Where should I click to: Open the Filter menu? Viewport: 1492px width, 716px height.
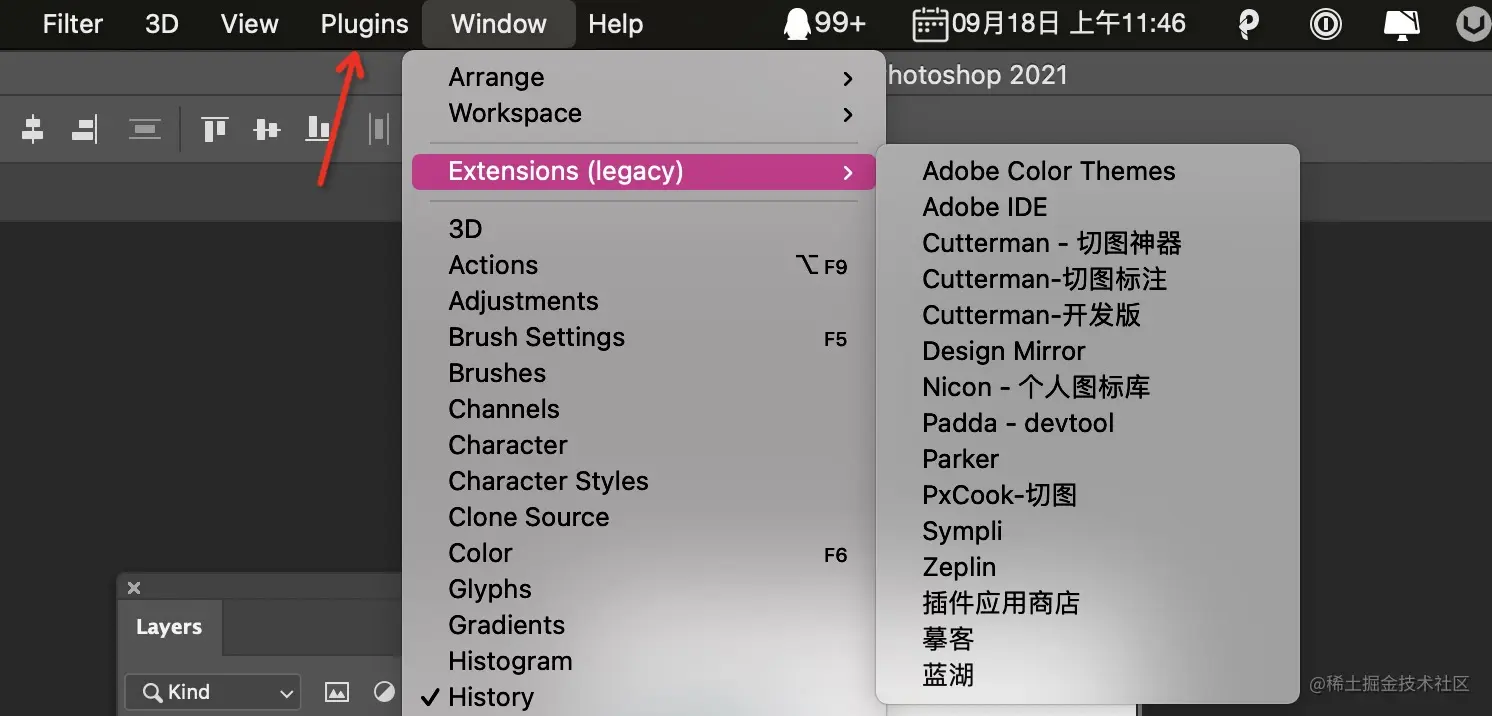(x=73, y=24)
